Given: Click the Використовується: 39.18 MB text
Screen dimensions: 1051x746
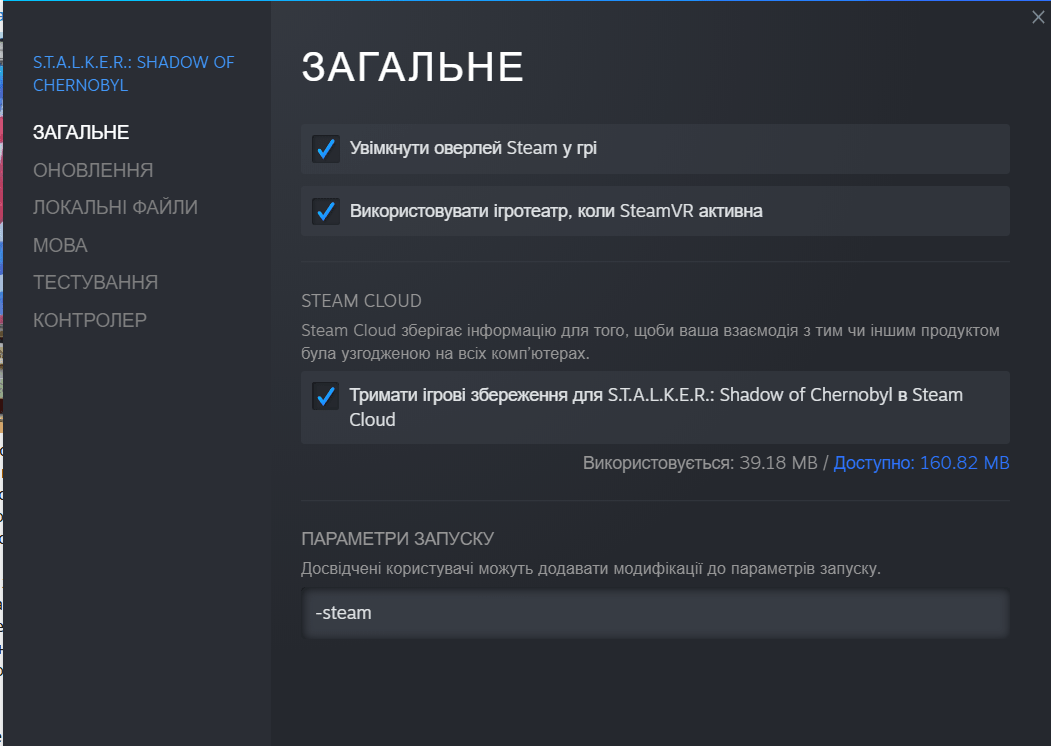Looking at the screenshot, I should click(700, 463).
